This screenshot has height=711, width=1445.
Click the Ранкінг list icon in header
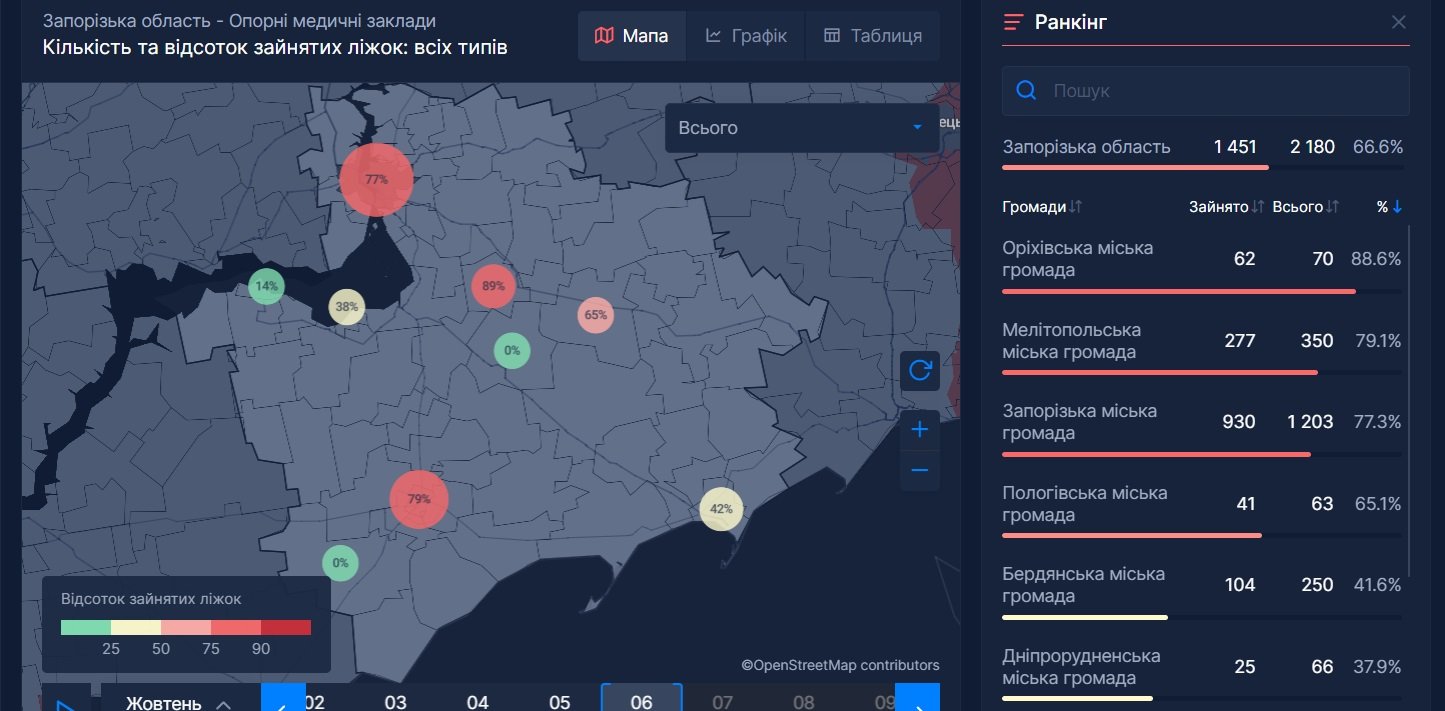[1014, 22]
